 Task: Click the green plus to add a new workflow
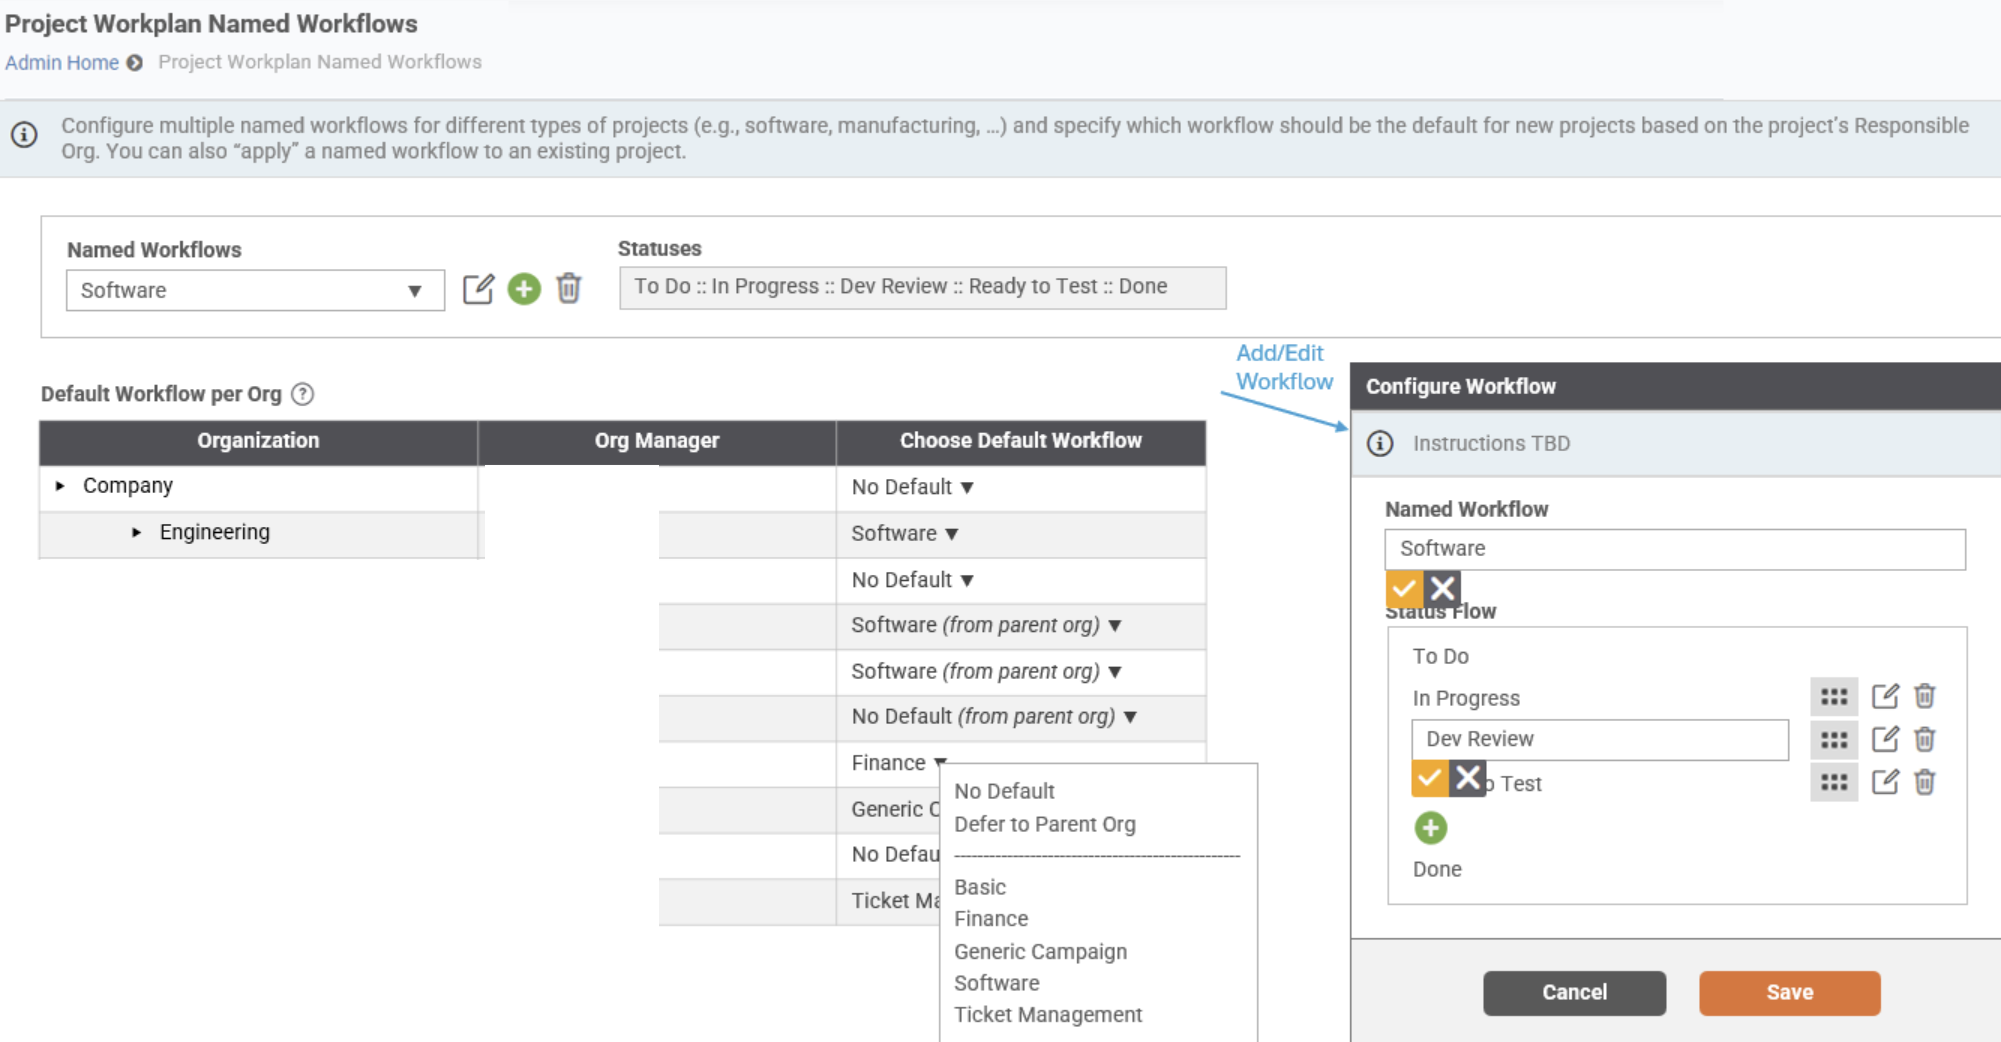coord(524,289)
